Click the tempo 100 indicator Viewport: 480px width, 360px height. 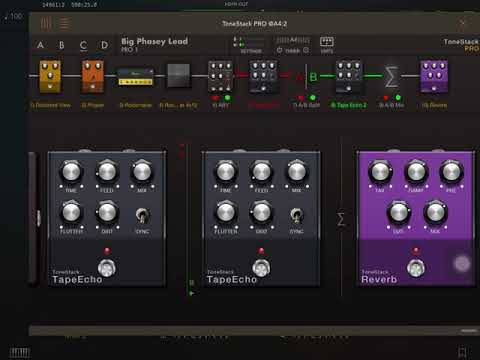tap(13, 16)
